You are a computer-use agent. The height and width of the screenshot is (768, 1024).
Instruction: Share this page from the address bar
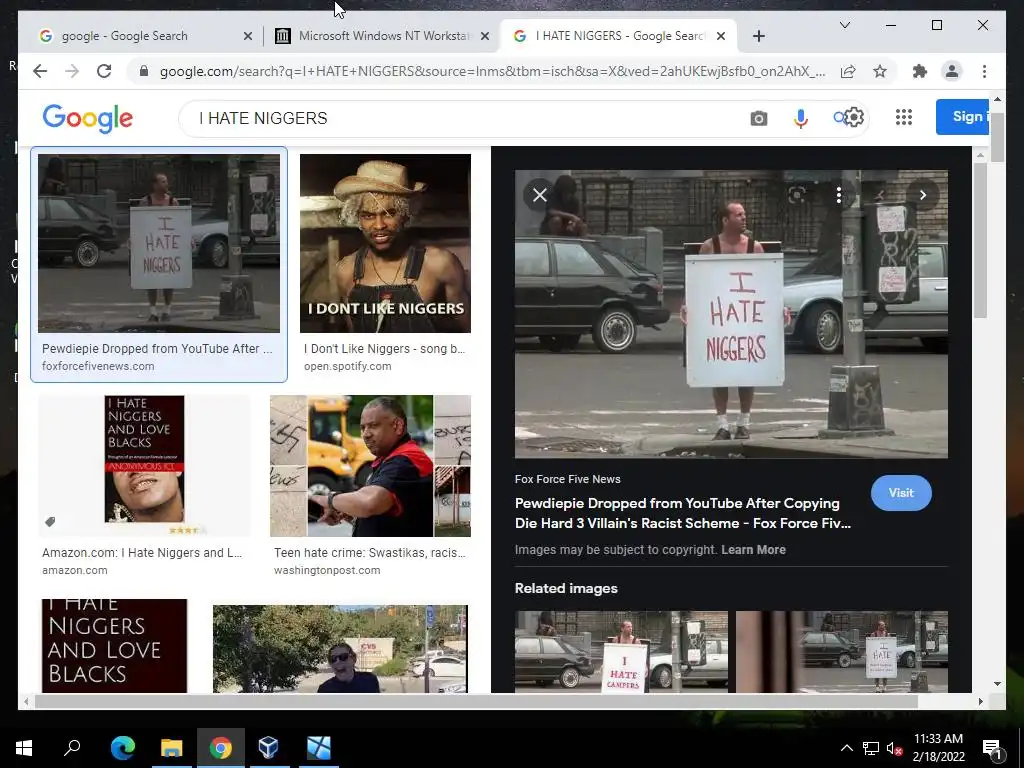[x=848, y=71]
